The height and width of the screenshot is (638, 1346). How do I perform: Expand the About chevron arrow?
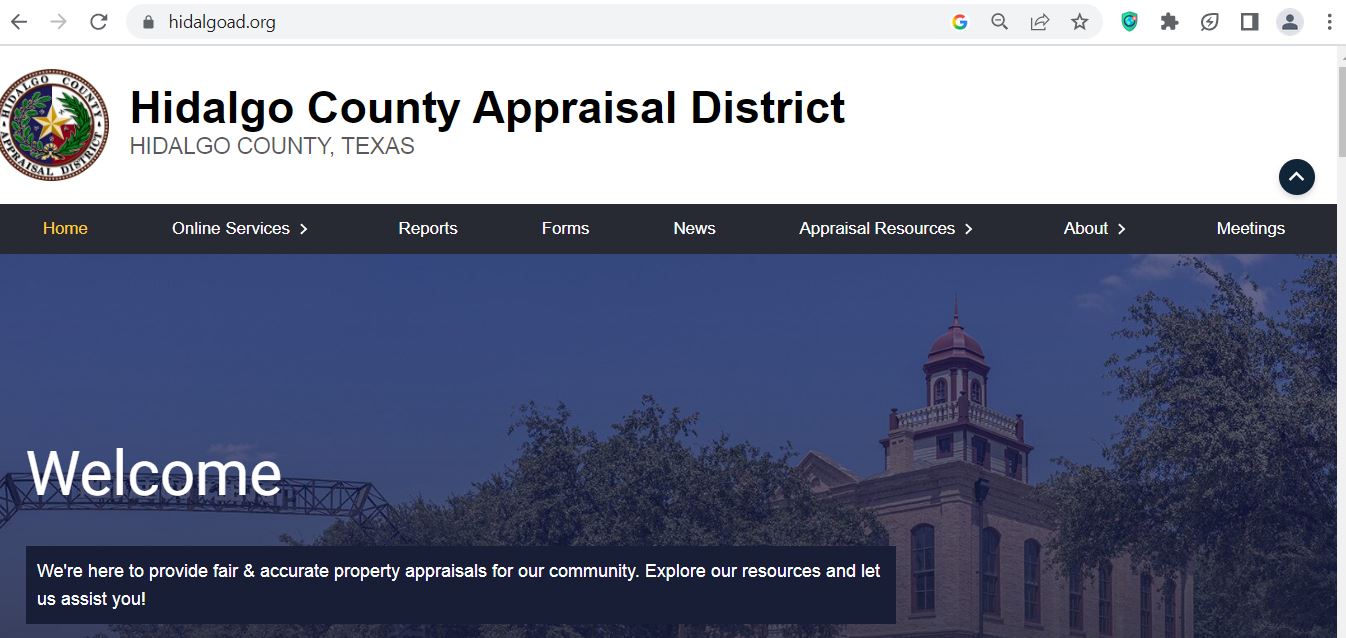point(1121,229)
